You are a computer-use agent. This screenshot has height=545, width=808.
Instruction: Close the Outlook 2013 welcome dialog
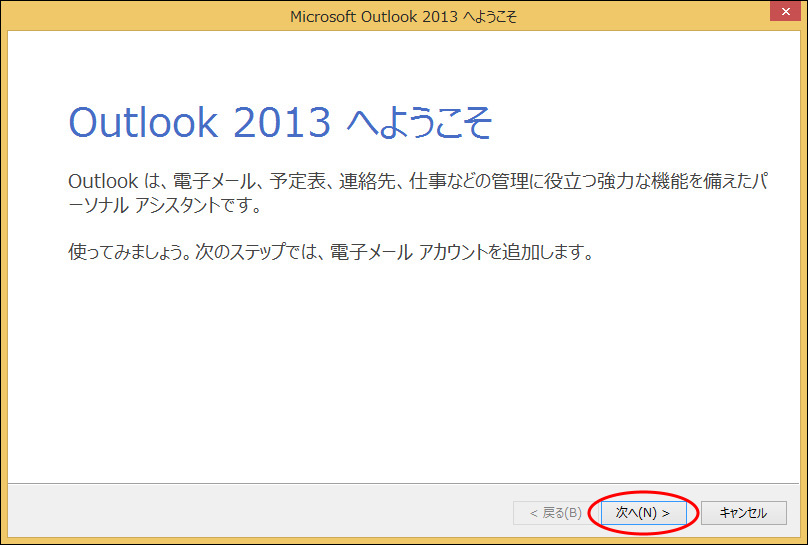pyautogui.click(x=785, y=11)
